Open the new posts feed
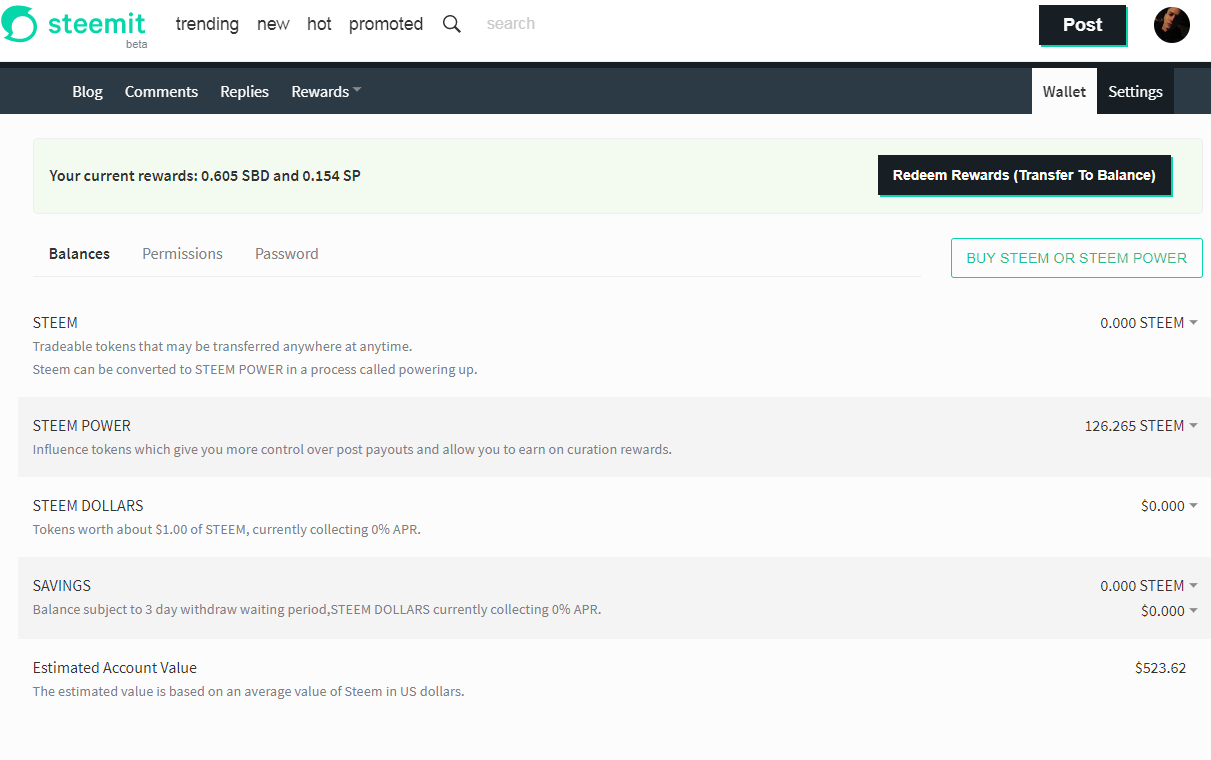This screenshot has width=1211, height=760. click(273, 24)
